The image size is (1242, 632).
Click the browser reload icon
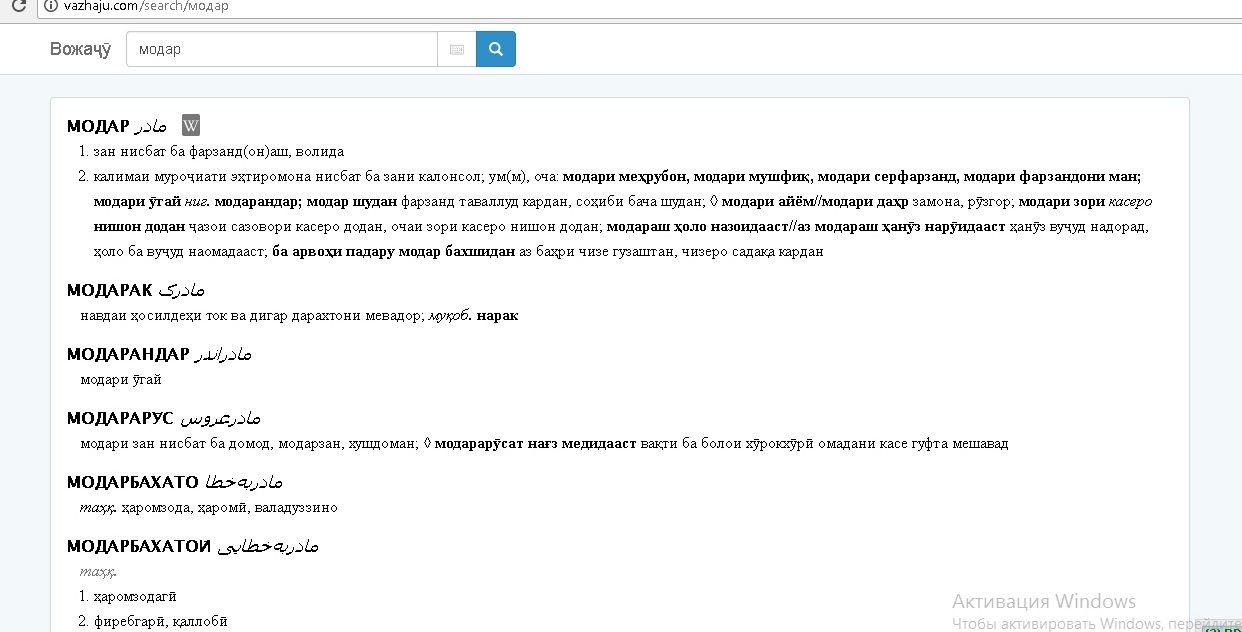(x=18, y=6)
